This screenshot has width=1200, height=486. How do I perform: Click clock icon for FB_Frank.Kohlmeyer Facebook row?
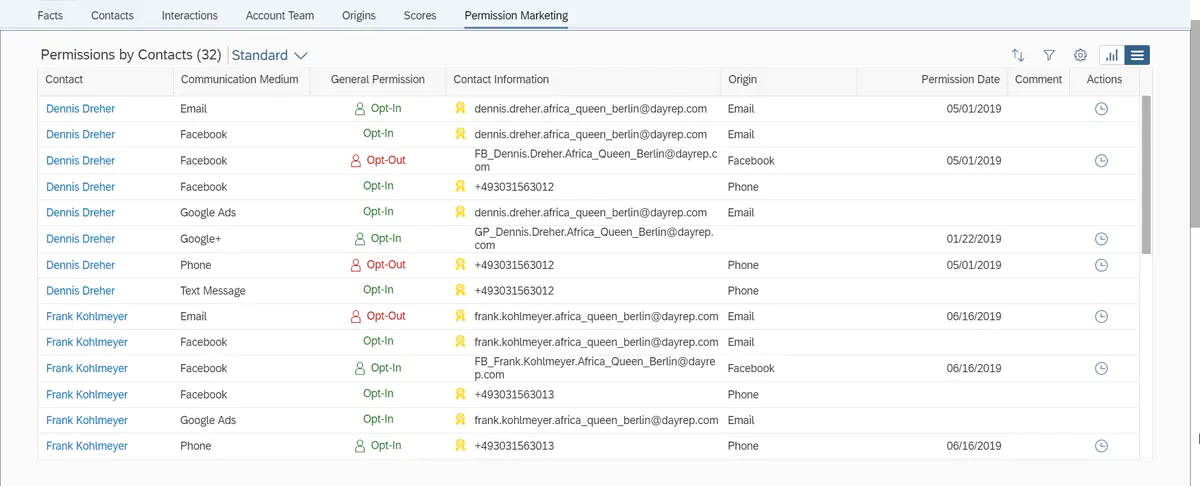click(x=1102, y=368)
